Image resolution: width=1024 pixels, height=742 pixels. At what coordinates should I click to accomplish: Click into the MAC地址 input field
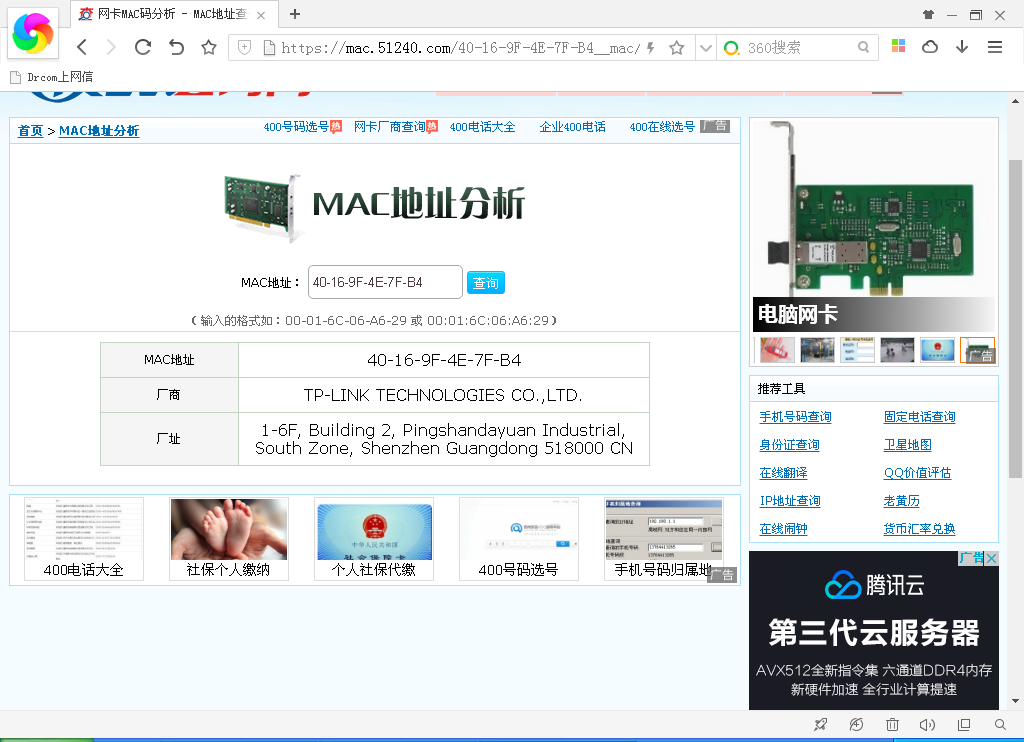coord(385,282)
